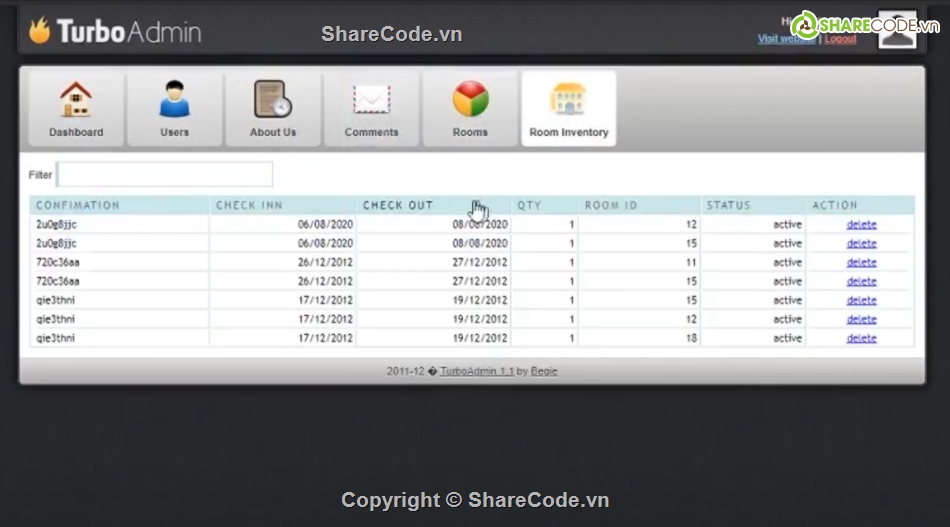Sort by the CHECK OUT column header
Screen dimensions: 950x527
pyautogui.click(x=398, y=205)
